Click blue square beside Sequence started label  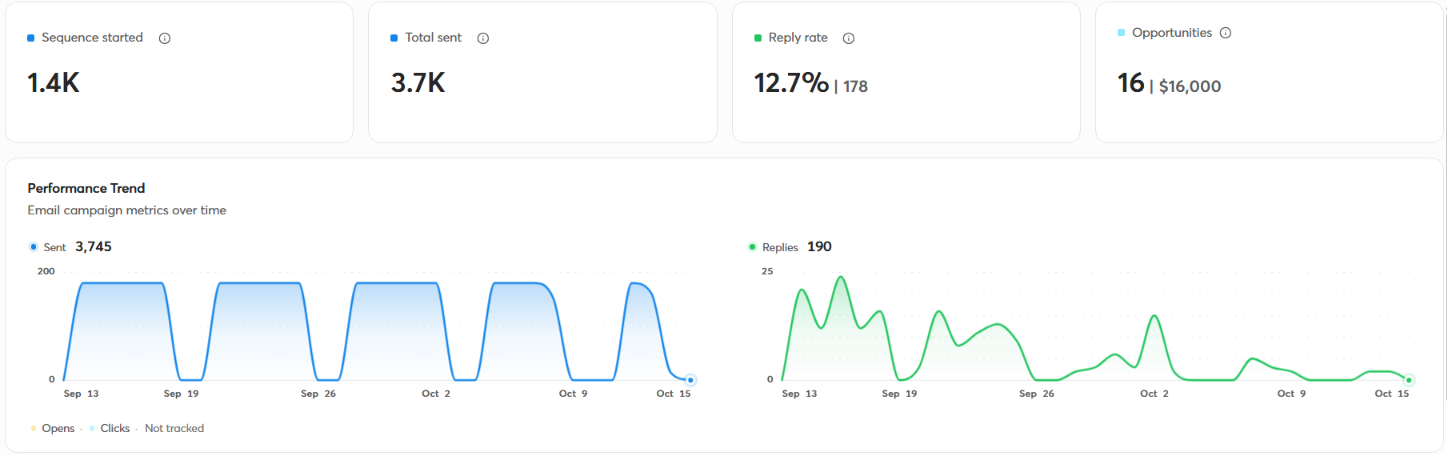point(31,38)
